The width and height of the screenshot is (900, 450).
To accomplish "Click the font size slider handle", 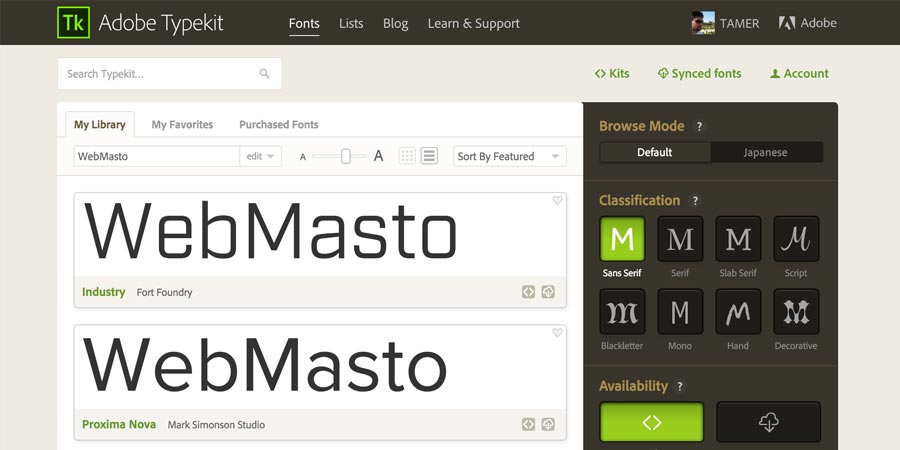I will (346, 156).
